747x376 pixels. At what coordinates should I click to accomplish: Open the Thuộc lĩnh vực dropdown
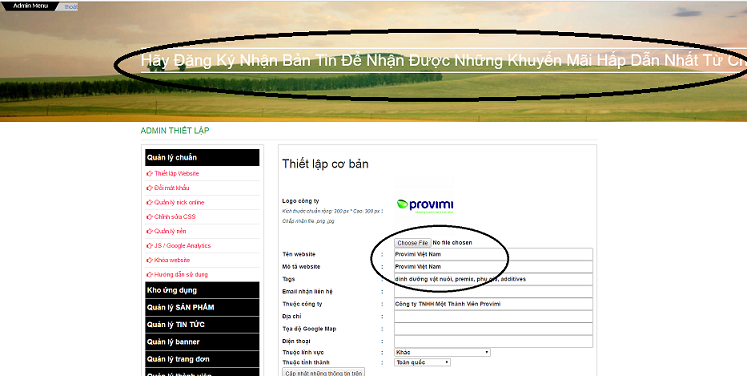pyautogui.click(x=443, y=353)
